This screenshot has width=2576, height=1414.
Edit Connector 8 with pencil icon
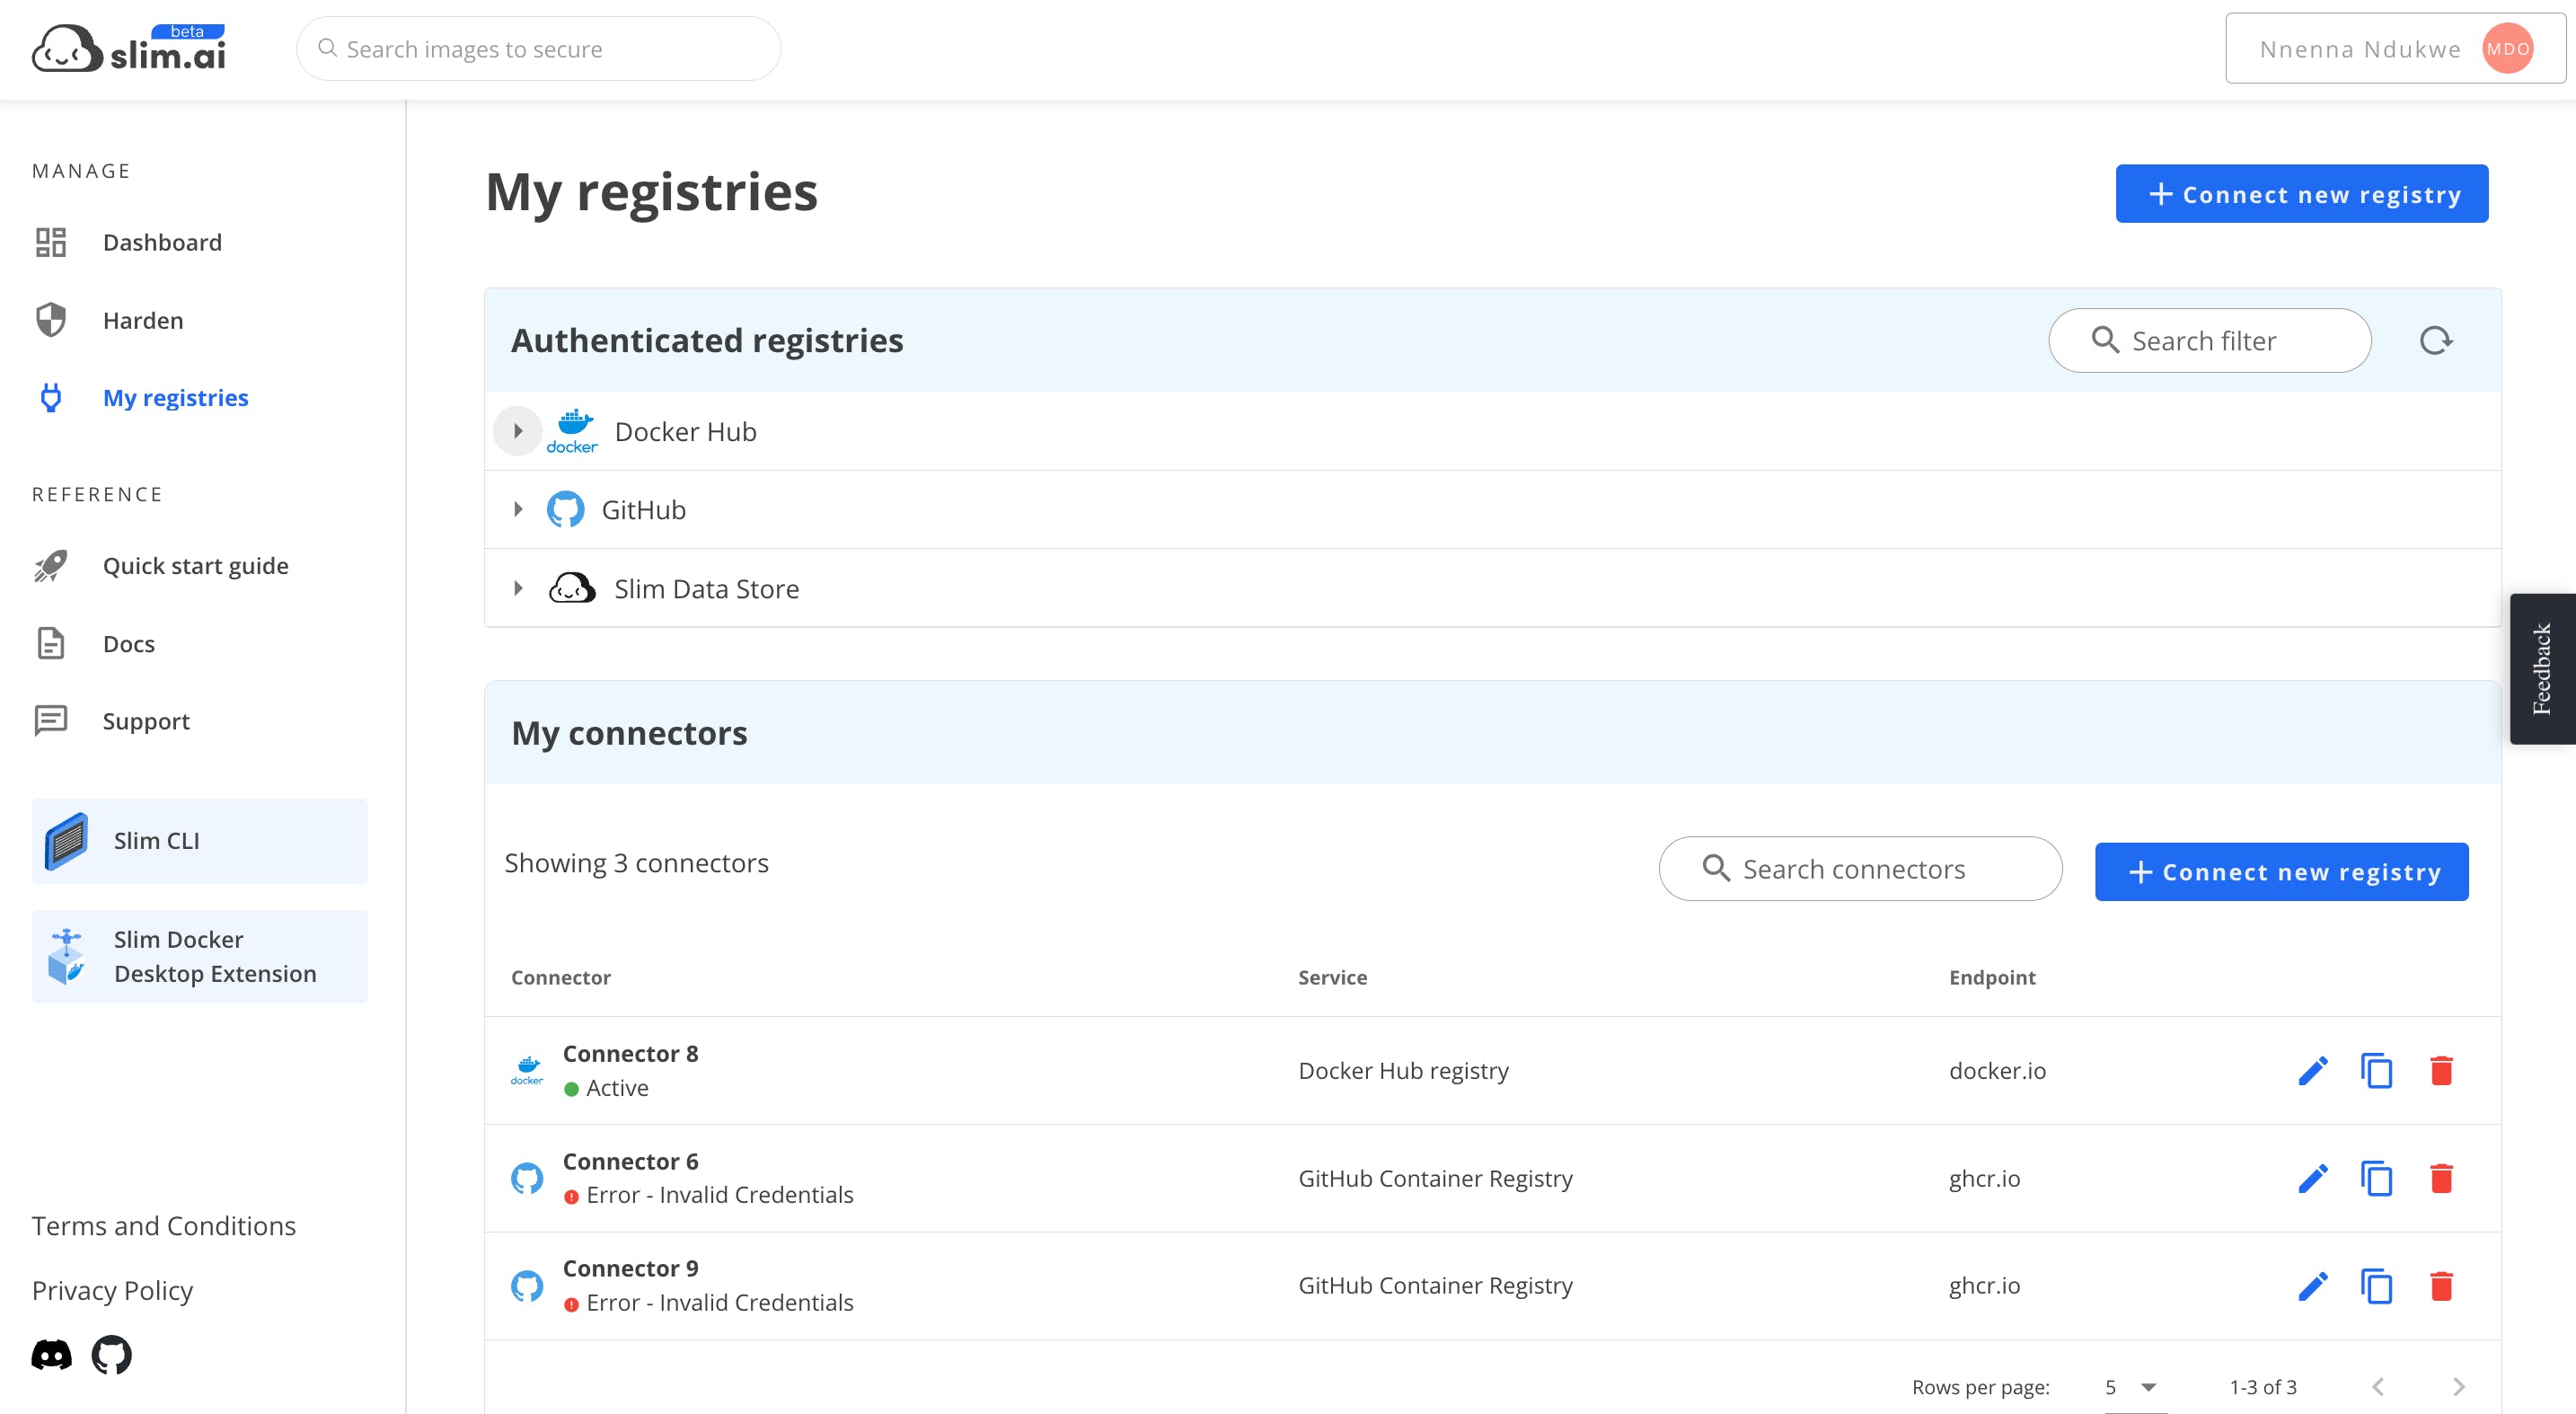2312,1071
